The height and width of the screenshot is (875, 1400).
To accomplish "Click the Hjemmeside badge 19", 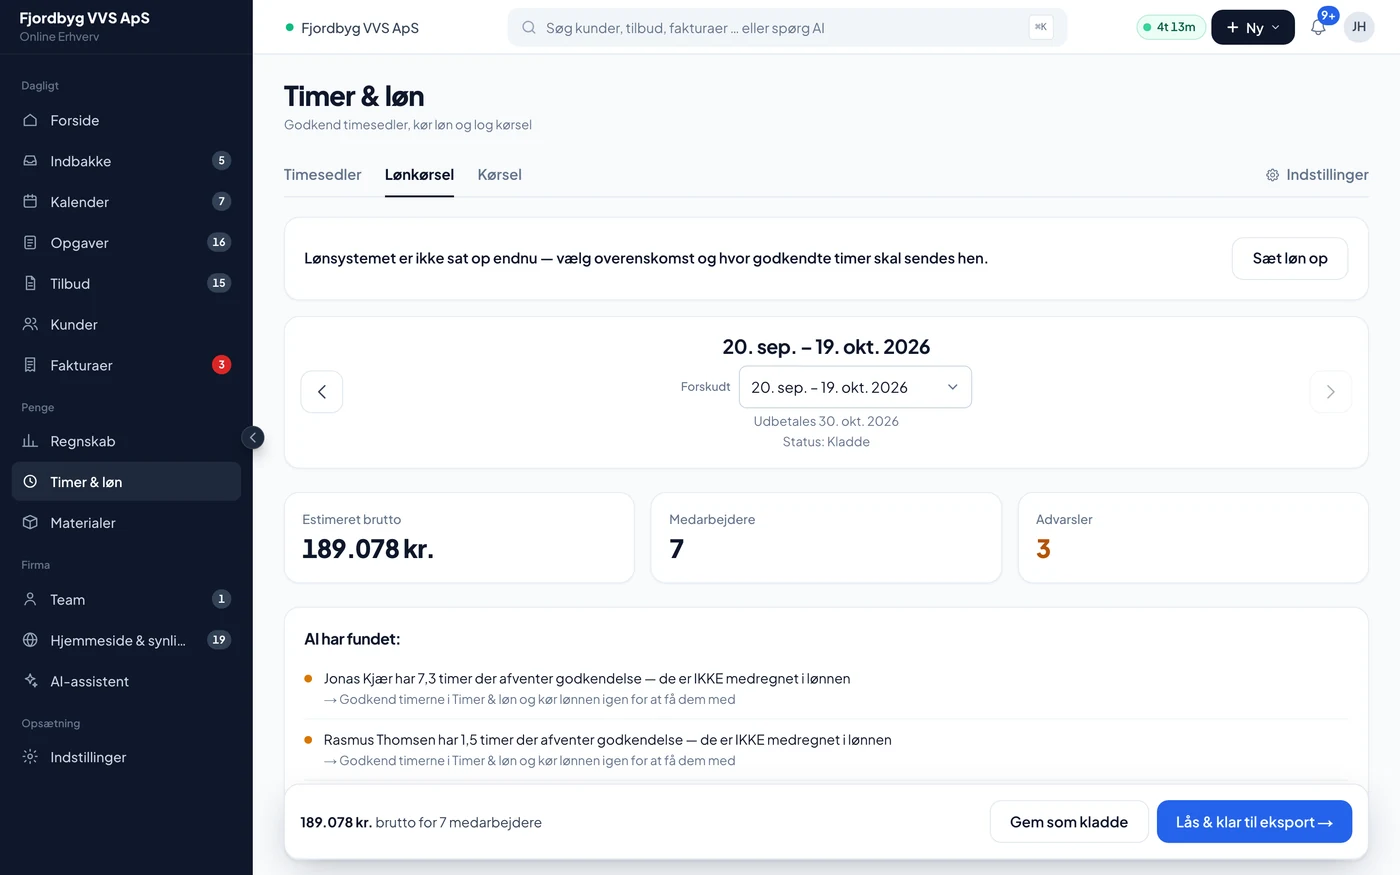I will click(219, 640).
